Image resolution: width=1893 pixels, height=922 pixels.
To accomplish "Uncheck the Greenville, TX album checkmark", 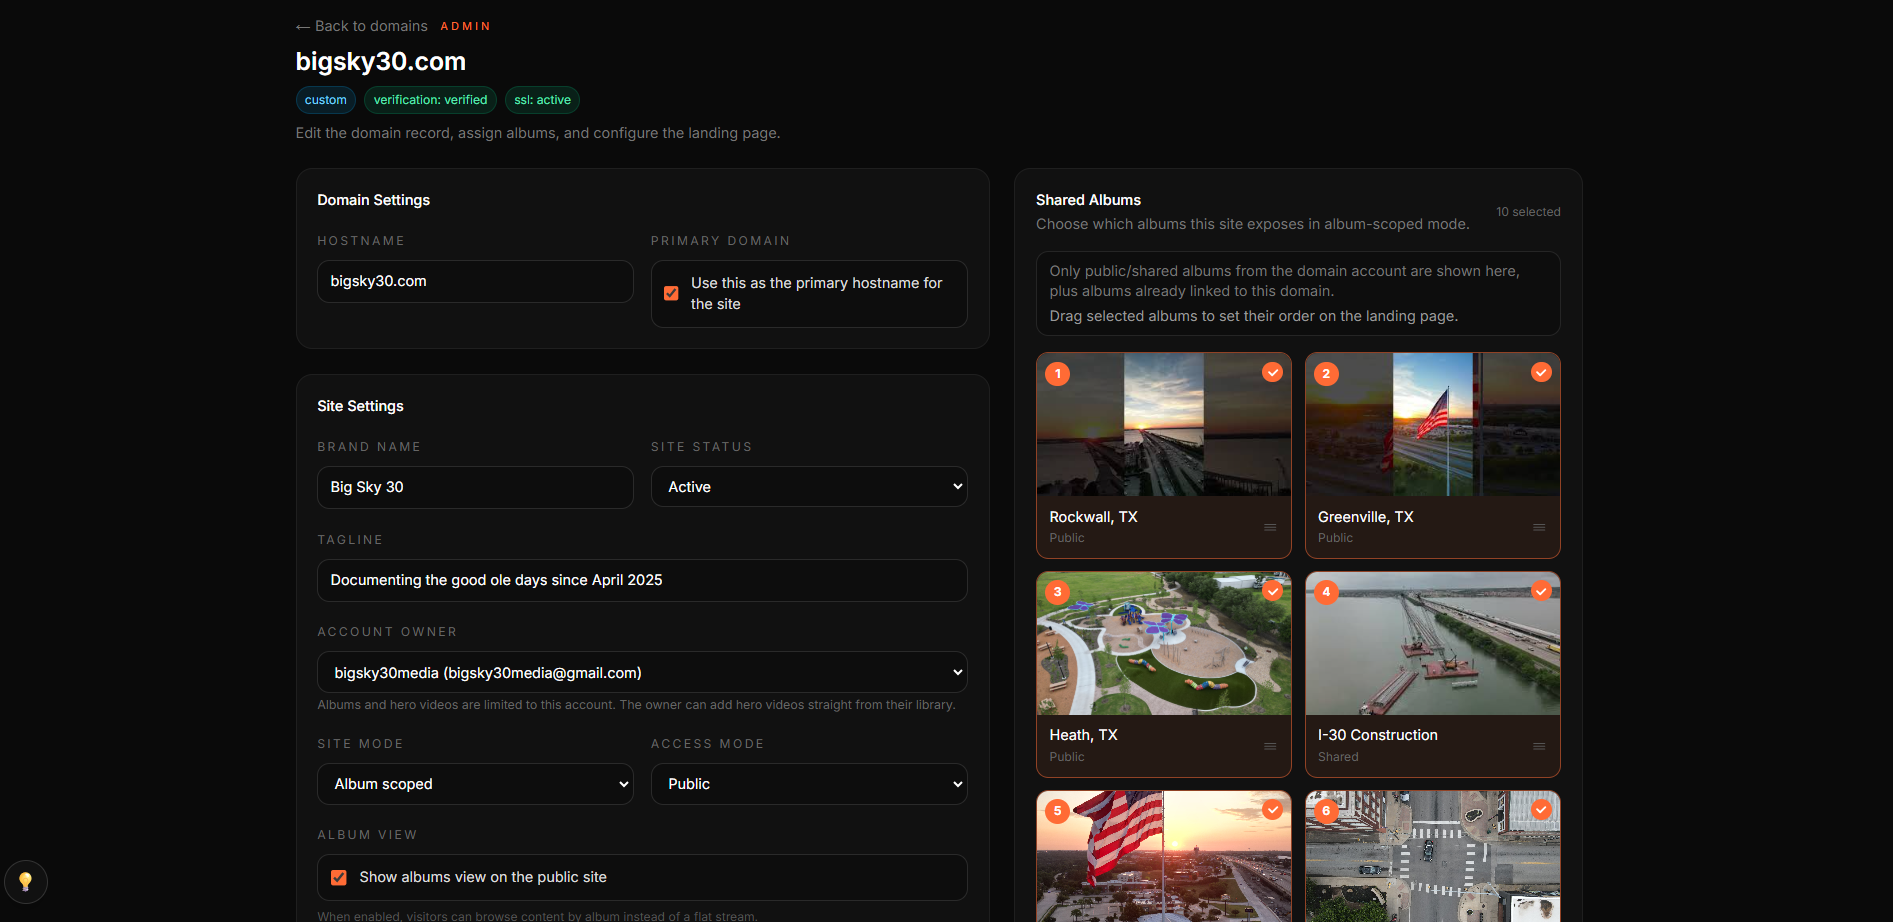I will click(1541, 372).
